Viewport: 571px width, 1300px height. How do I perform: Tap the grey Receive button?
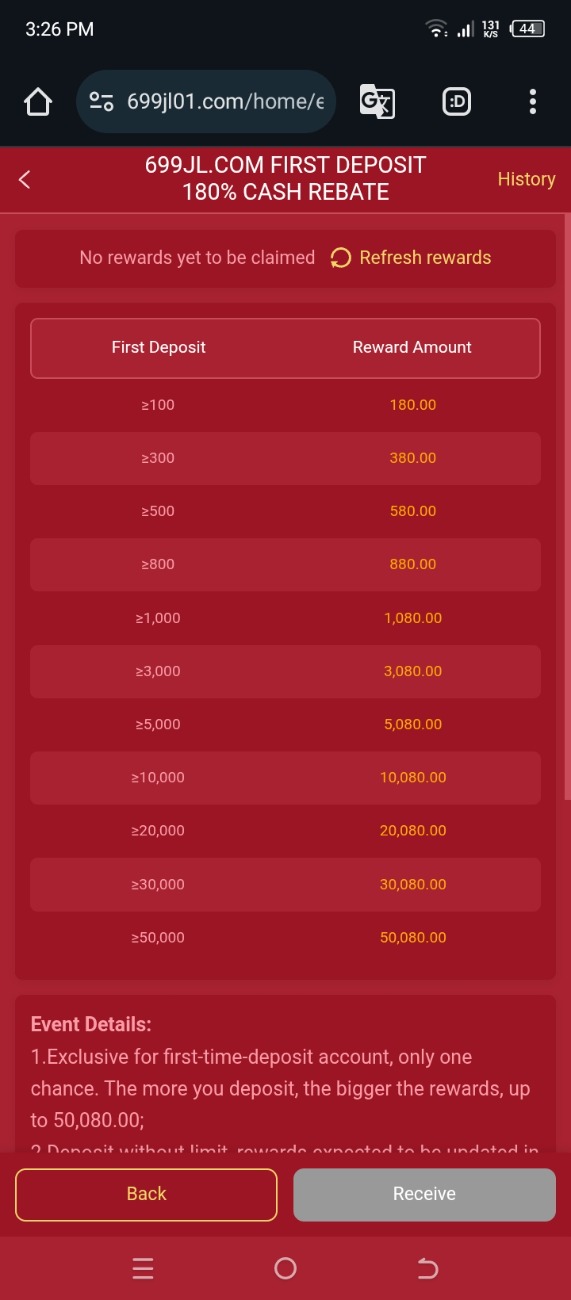tap(424, 1194)
